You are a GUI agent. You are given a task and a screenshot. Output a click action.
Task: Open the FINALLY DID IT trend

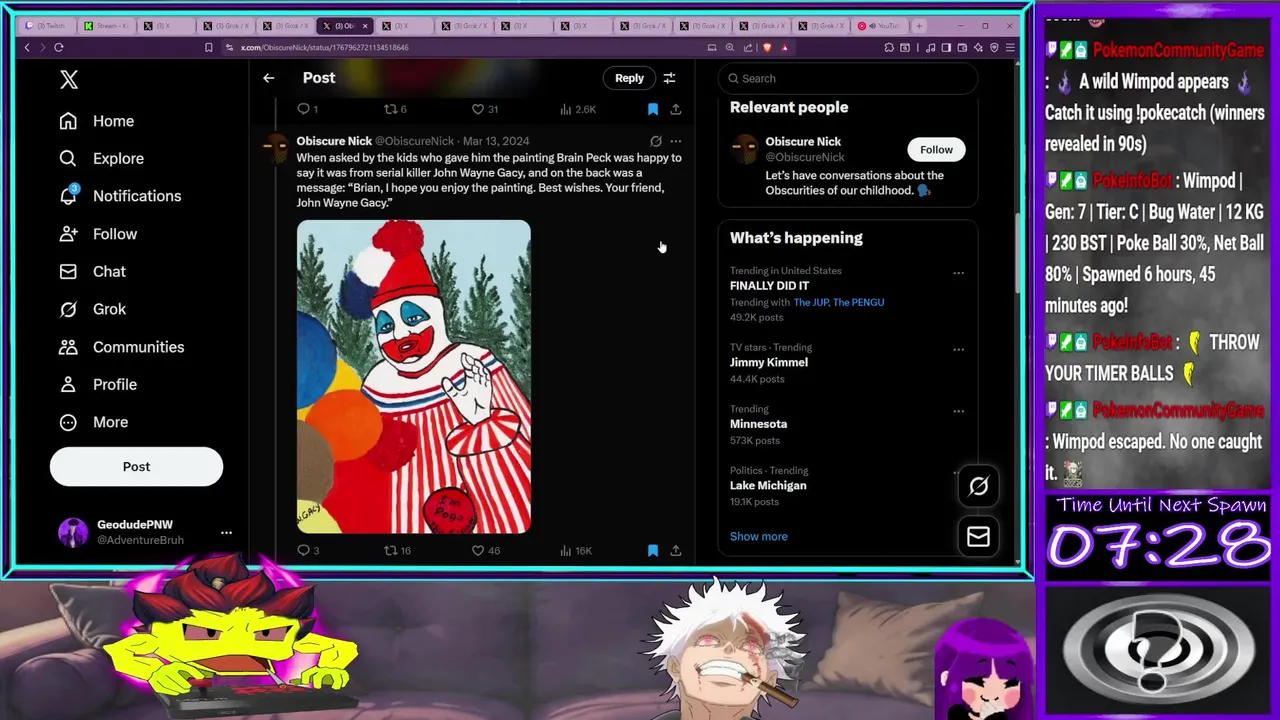769,285
